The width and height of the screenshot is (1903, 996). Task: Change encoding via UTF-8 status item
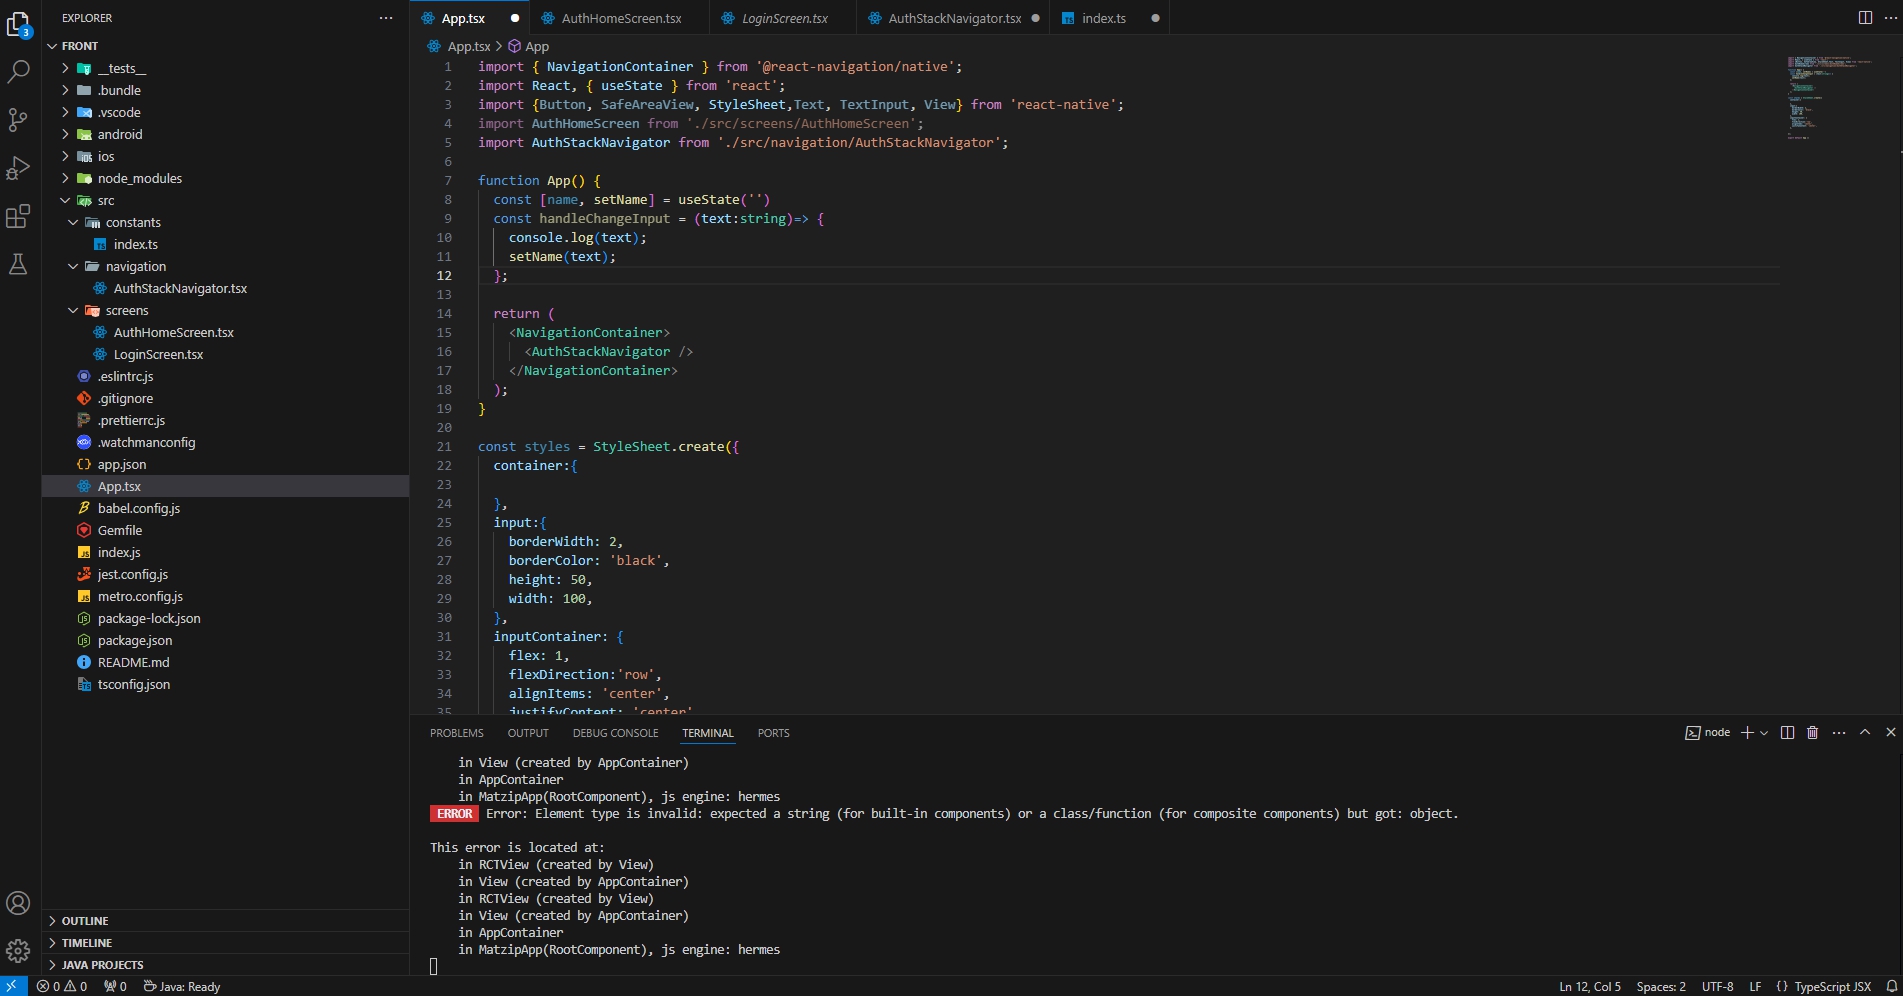pos(1717,986)
